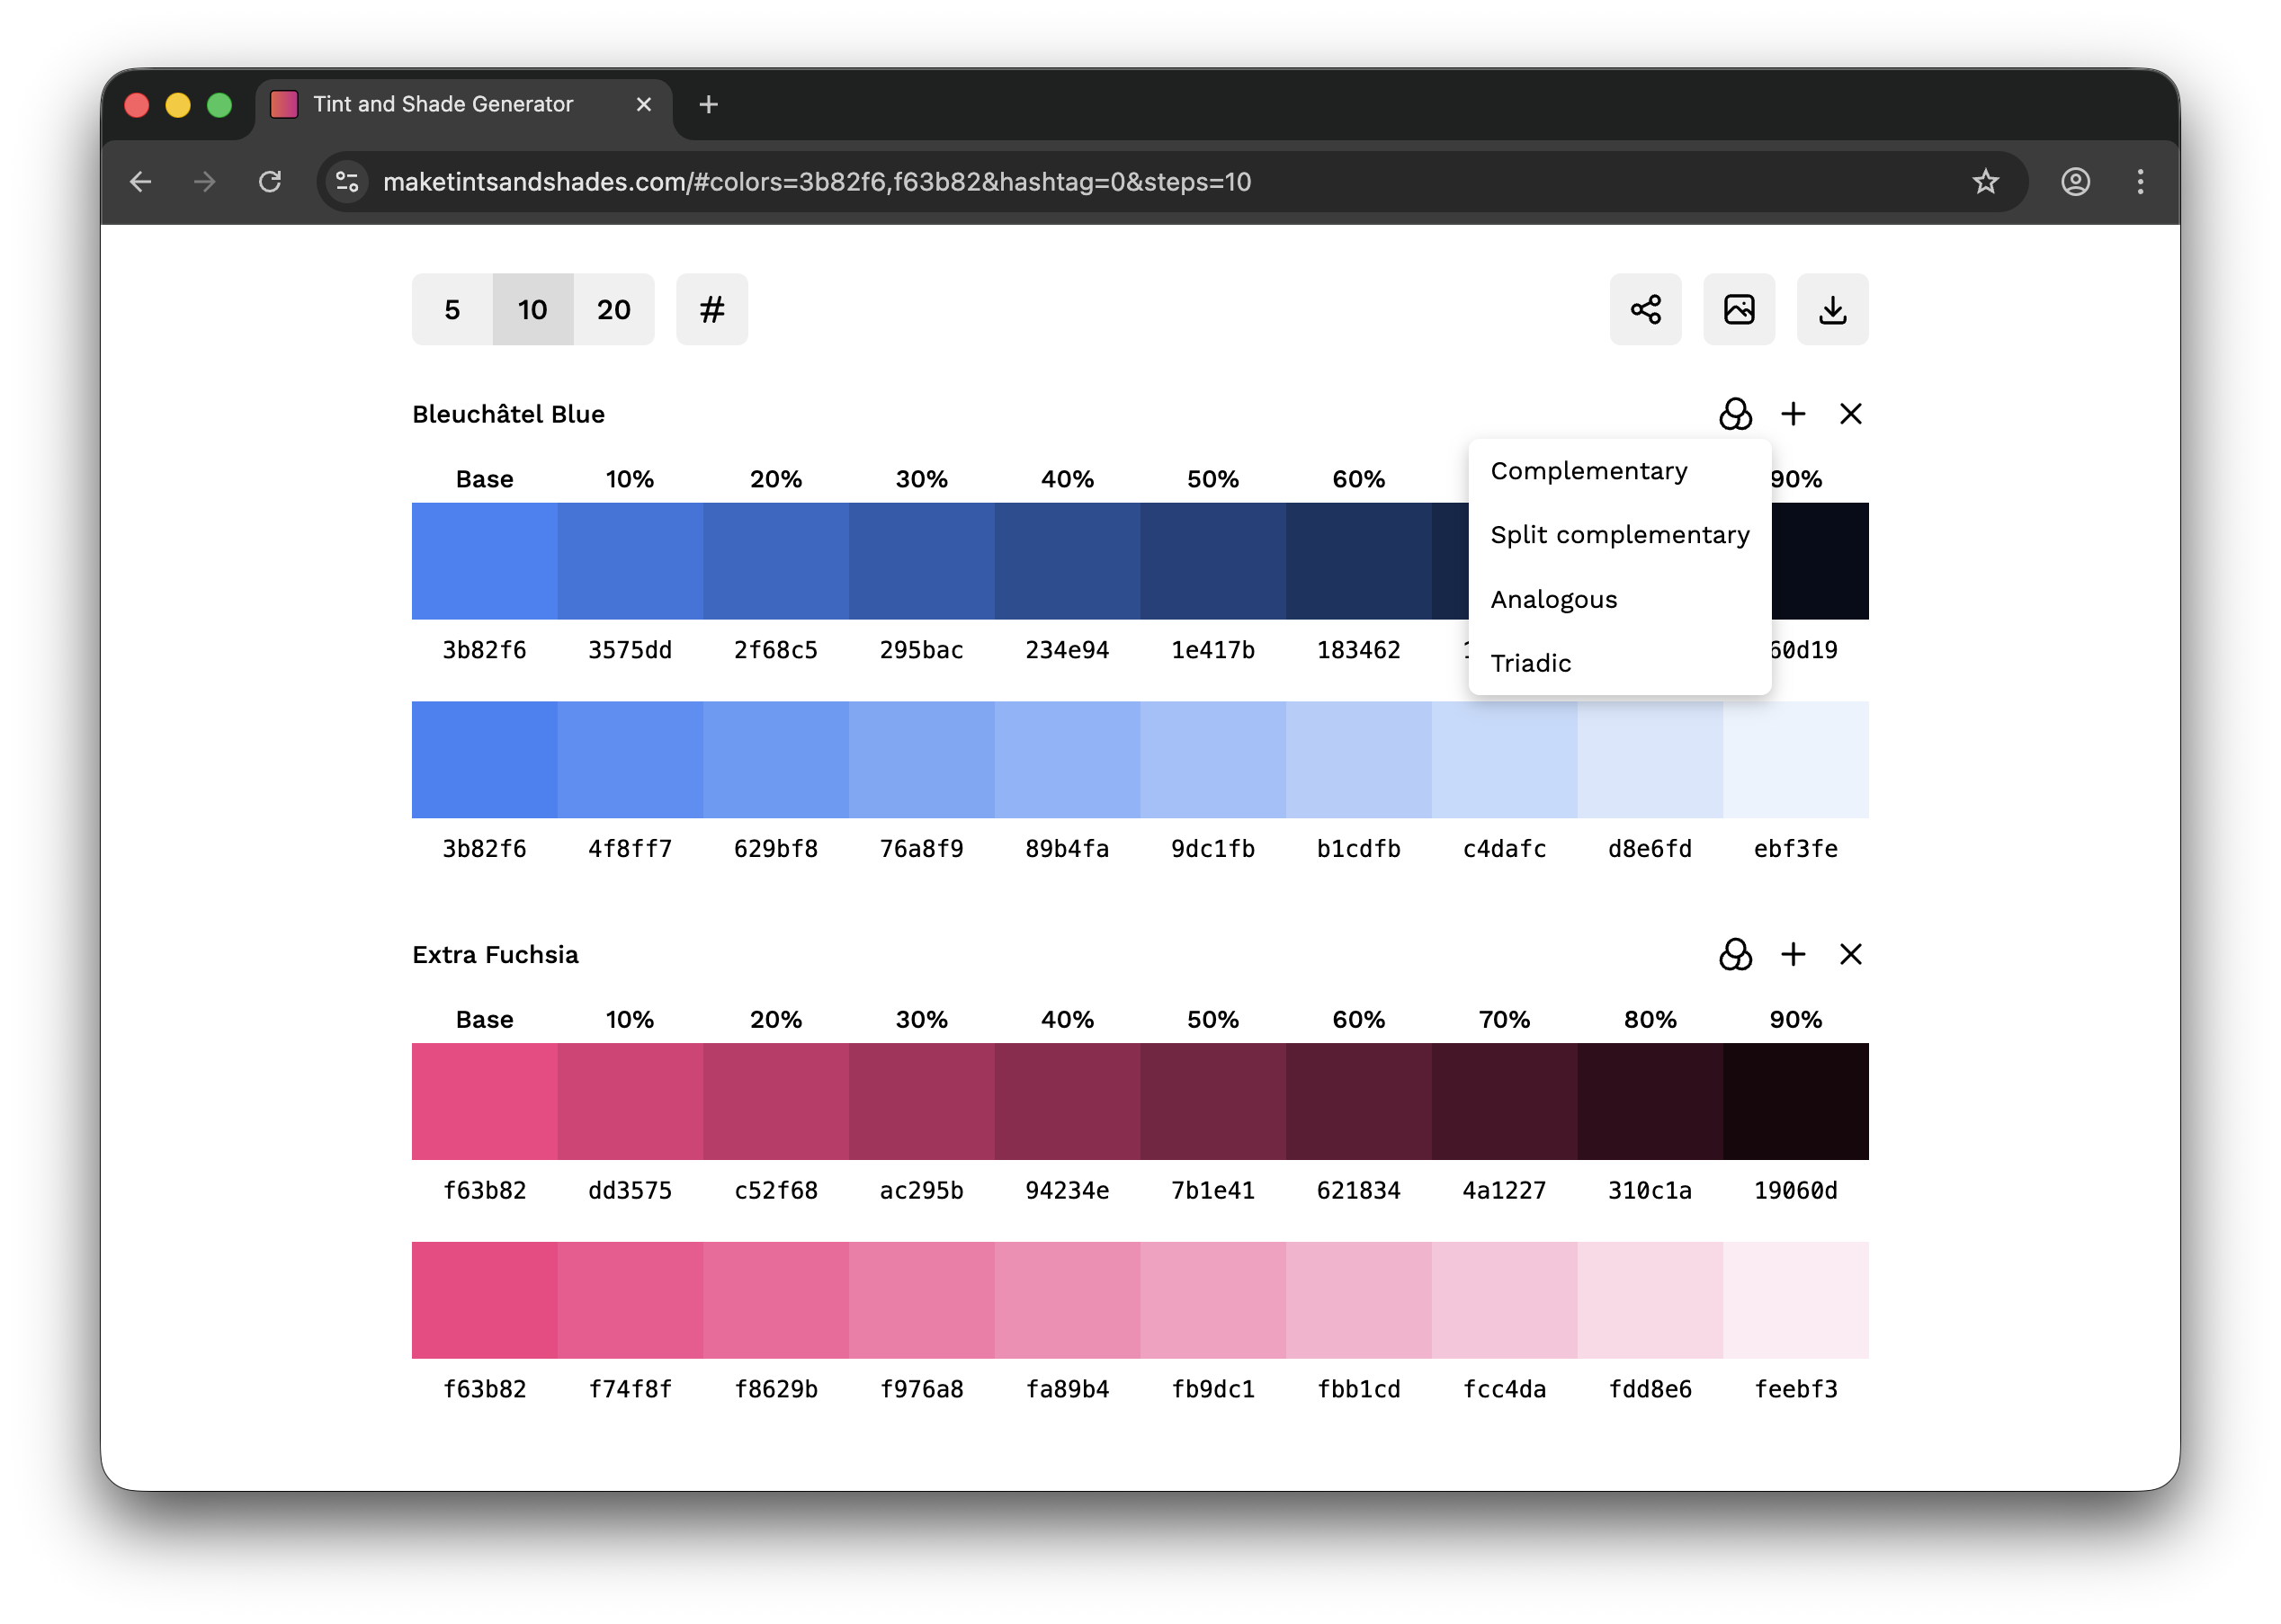Open color relationships menu for Extra Fuchsia
The height and width of the screenshot is (1624, 2281).
[1735, 954]
